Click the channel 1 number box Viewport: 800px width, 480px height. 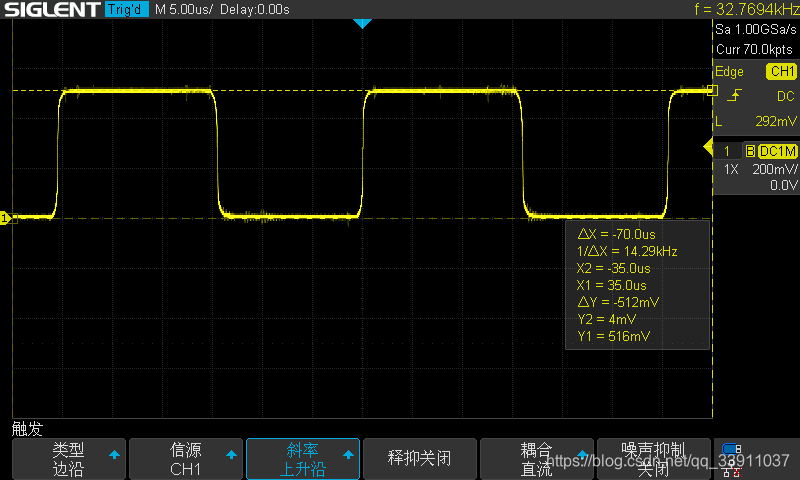coord(727,151)
